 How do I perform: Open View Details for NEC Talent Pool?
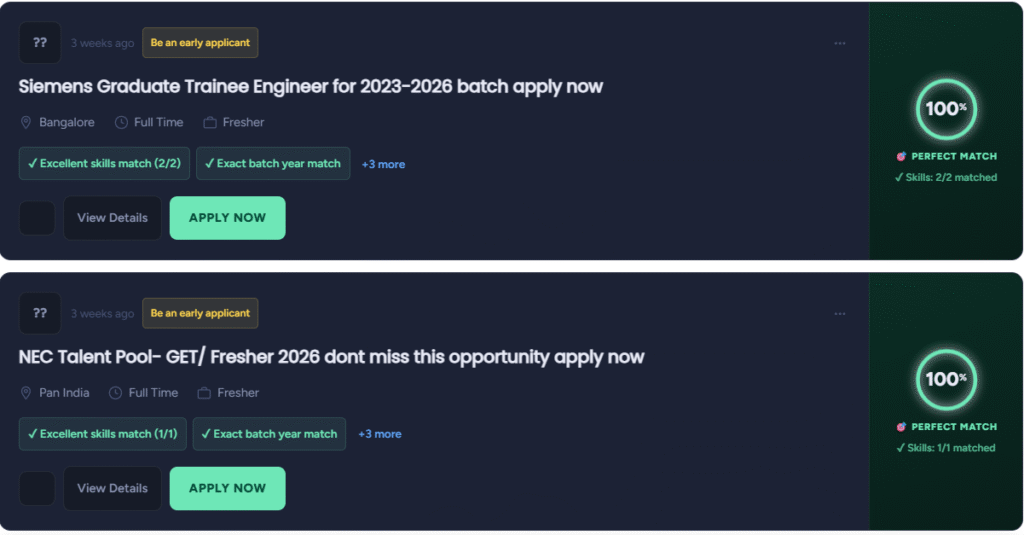click(x=112, y=488)
